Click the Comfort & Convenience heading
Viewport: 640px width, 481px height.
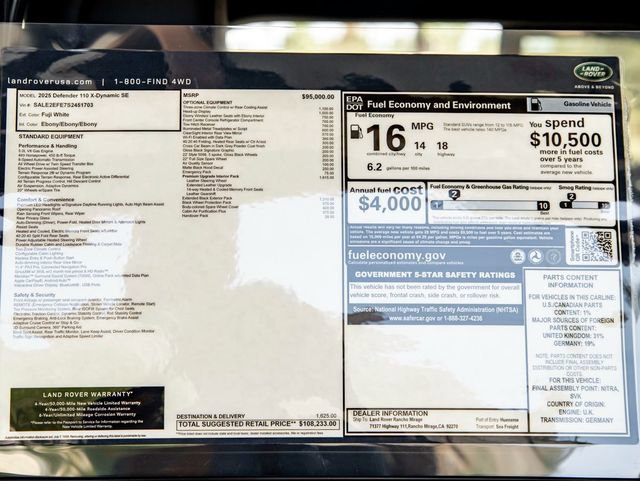pyautogui.click(x=45, y=200)
